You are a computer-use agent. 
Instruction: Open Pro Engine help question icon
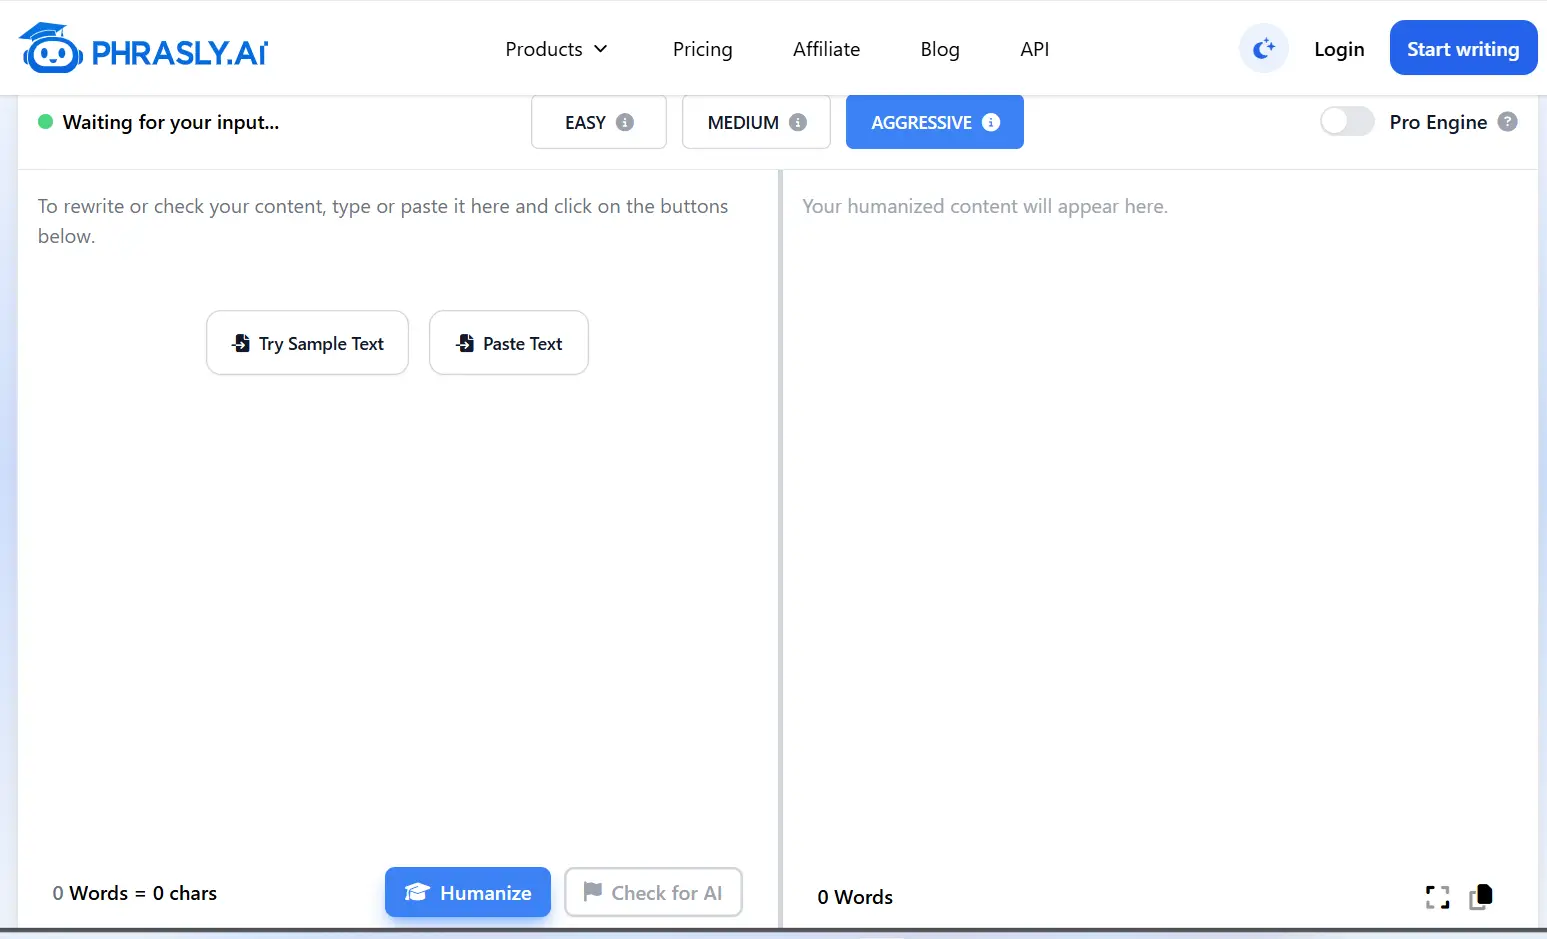1508,122
